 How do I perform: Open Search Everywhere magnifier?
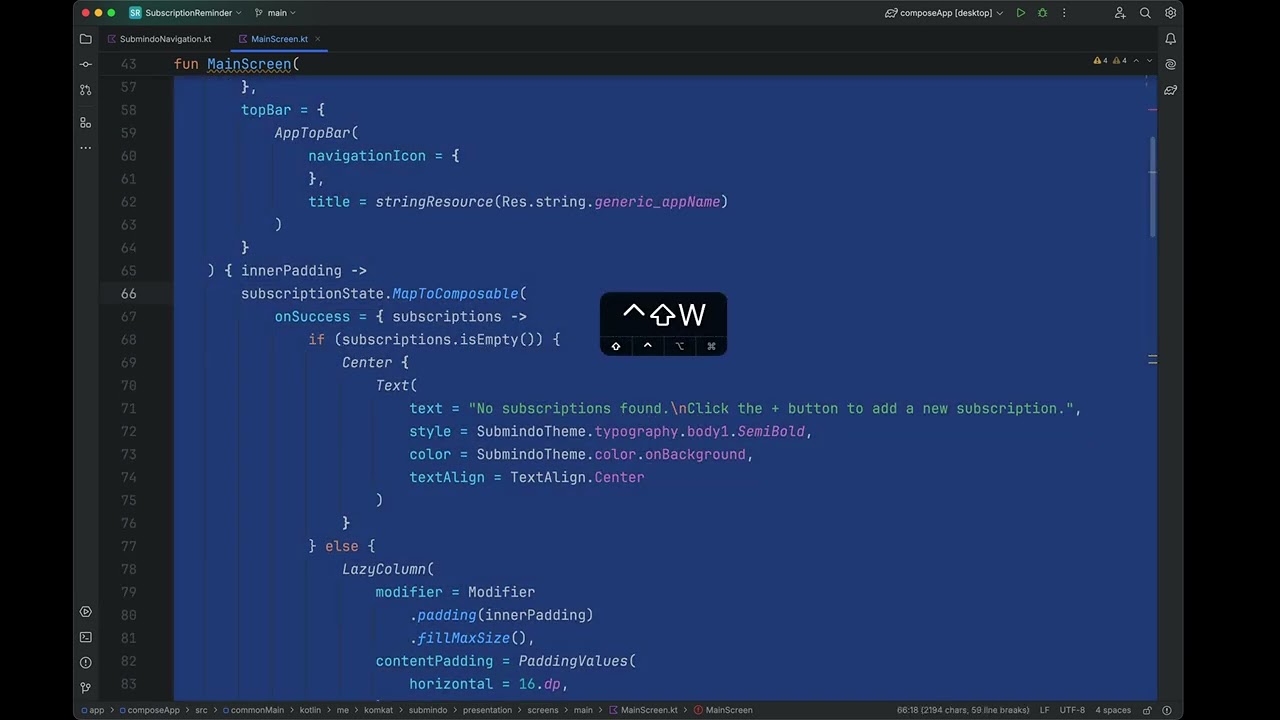1145,13
